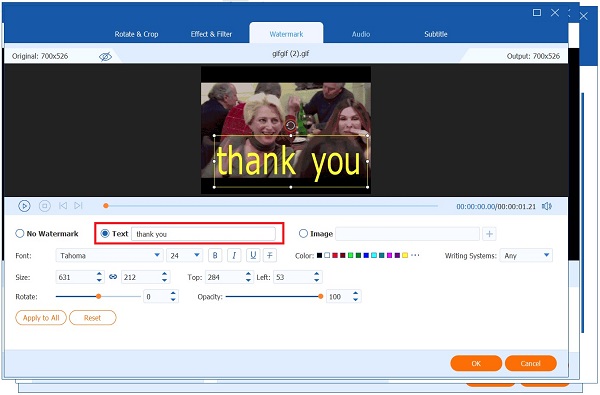Maximize the edit window
Screen dimensions: 600x395
537,13
